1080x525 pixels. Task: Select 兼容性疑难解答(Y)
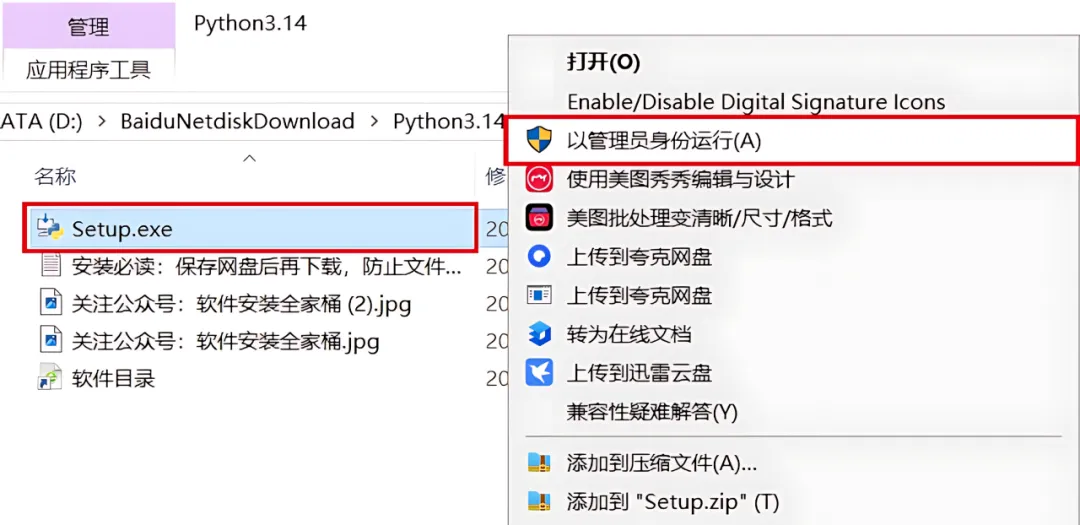pyautogui.click(x=652, y=413)
